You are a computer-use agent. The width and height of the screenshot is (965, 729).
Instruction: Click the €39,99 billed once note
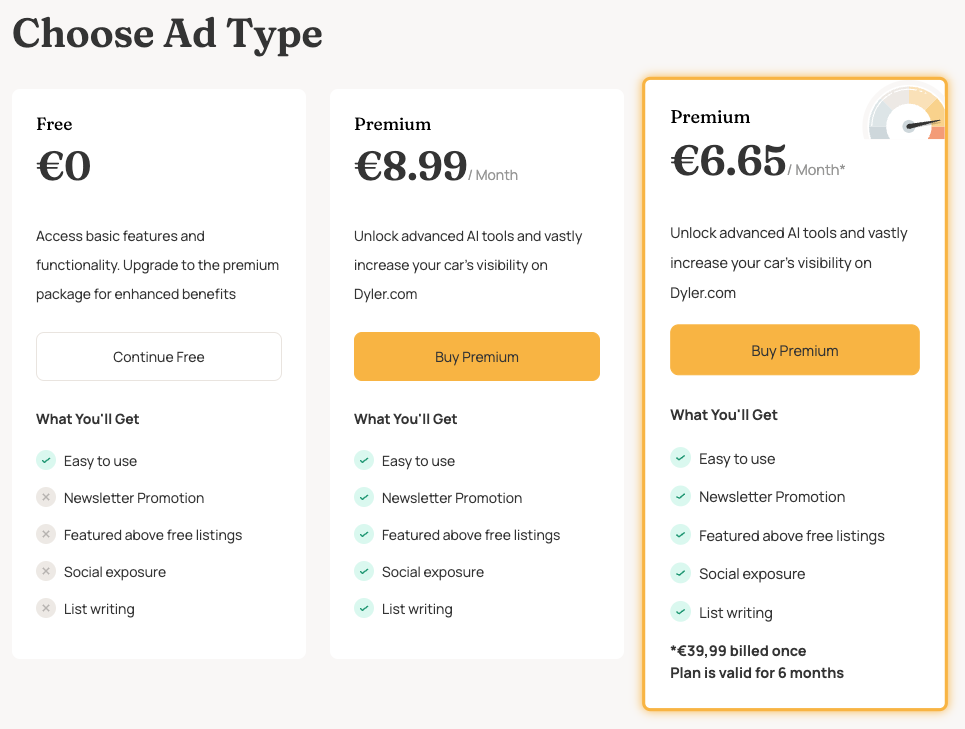coord(738,651)
